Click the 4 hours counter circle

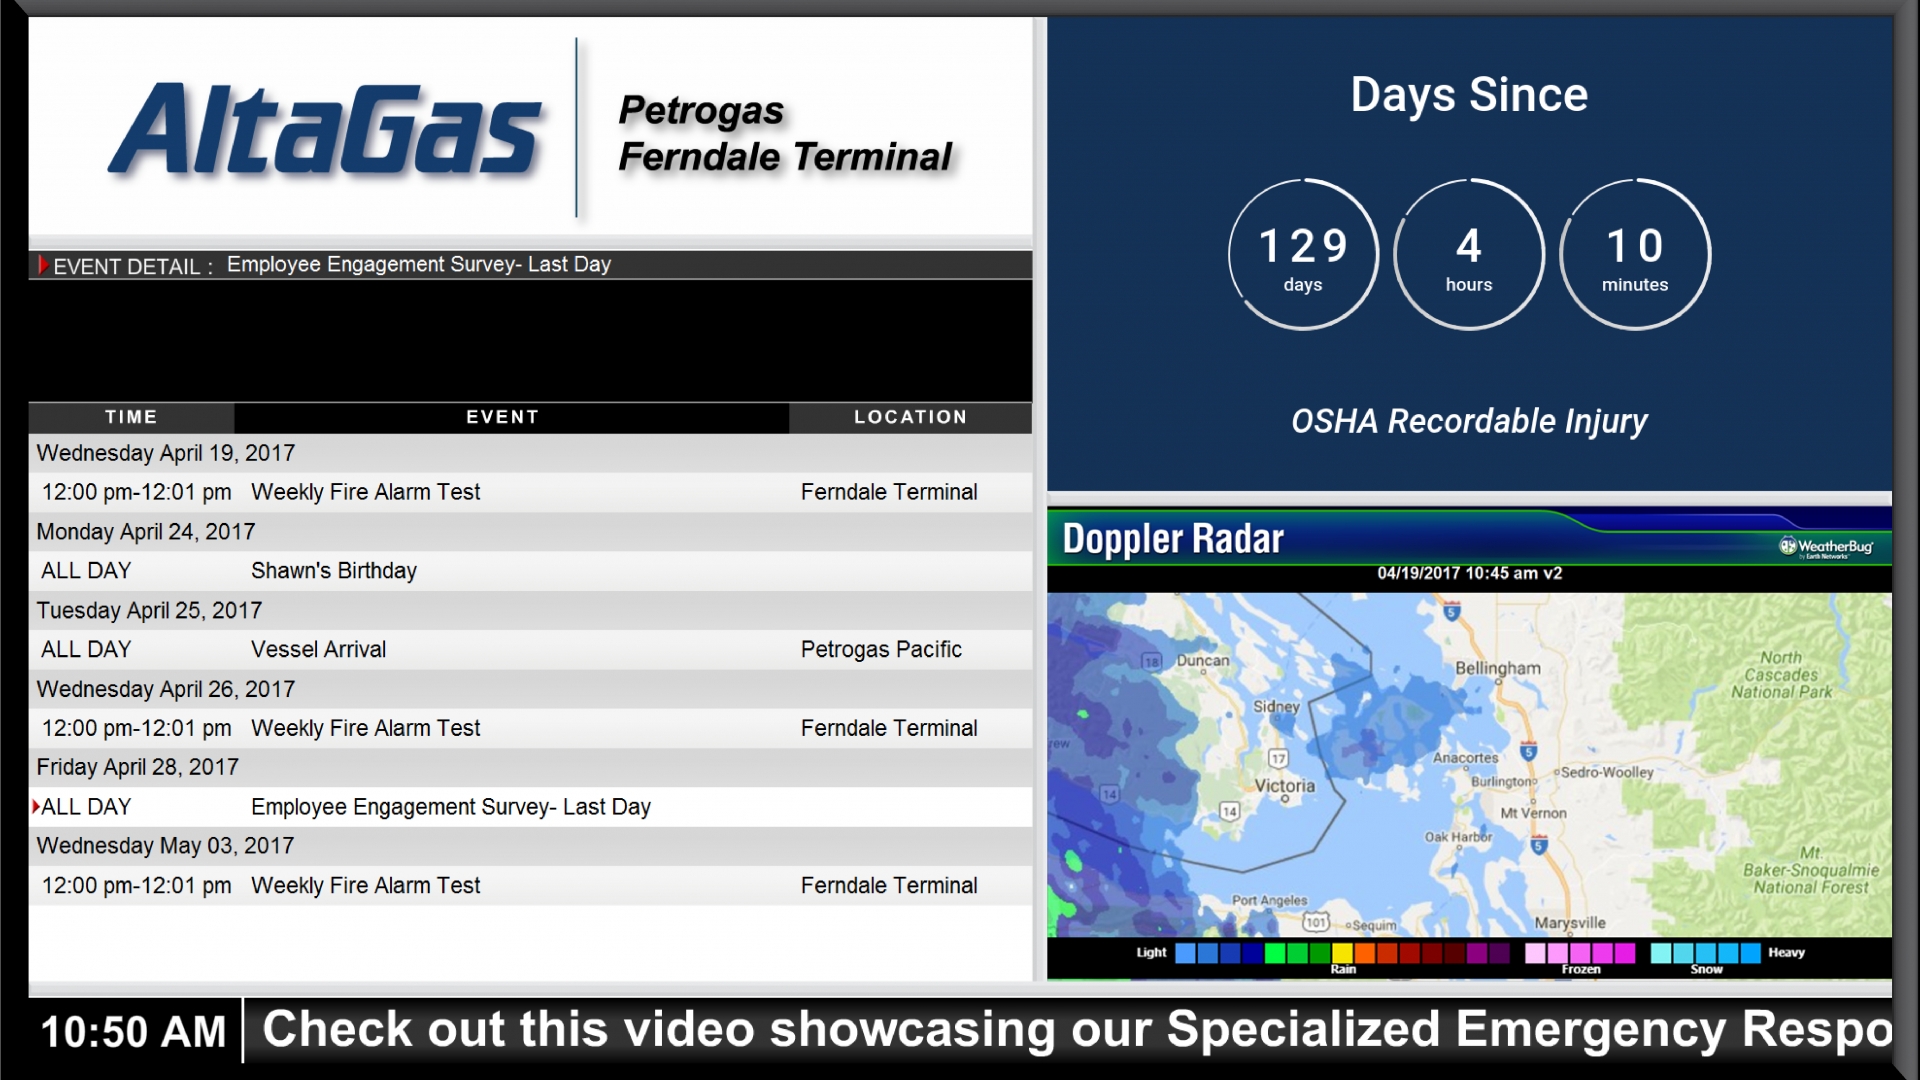click(x=1468, y=255)
